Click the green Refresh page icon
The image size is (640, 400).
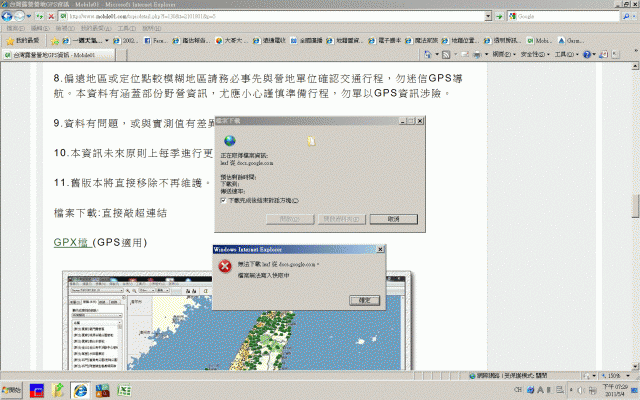click(x=40, y=16)
